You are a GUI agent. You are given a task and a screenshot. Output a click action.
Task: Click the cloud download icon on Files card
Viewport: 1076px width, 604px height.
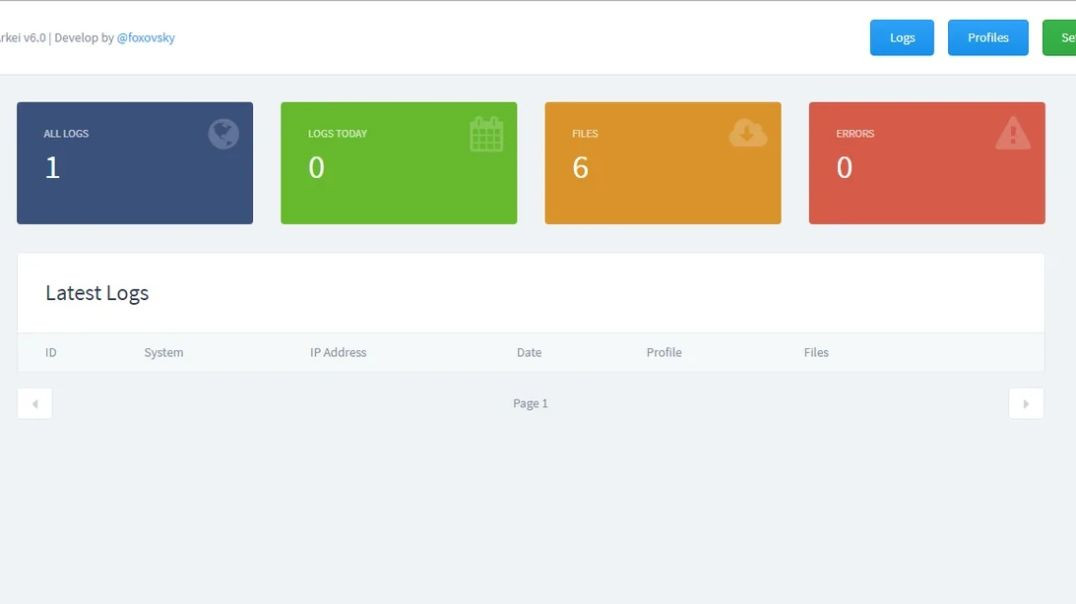(748, 132)
